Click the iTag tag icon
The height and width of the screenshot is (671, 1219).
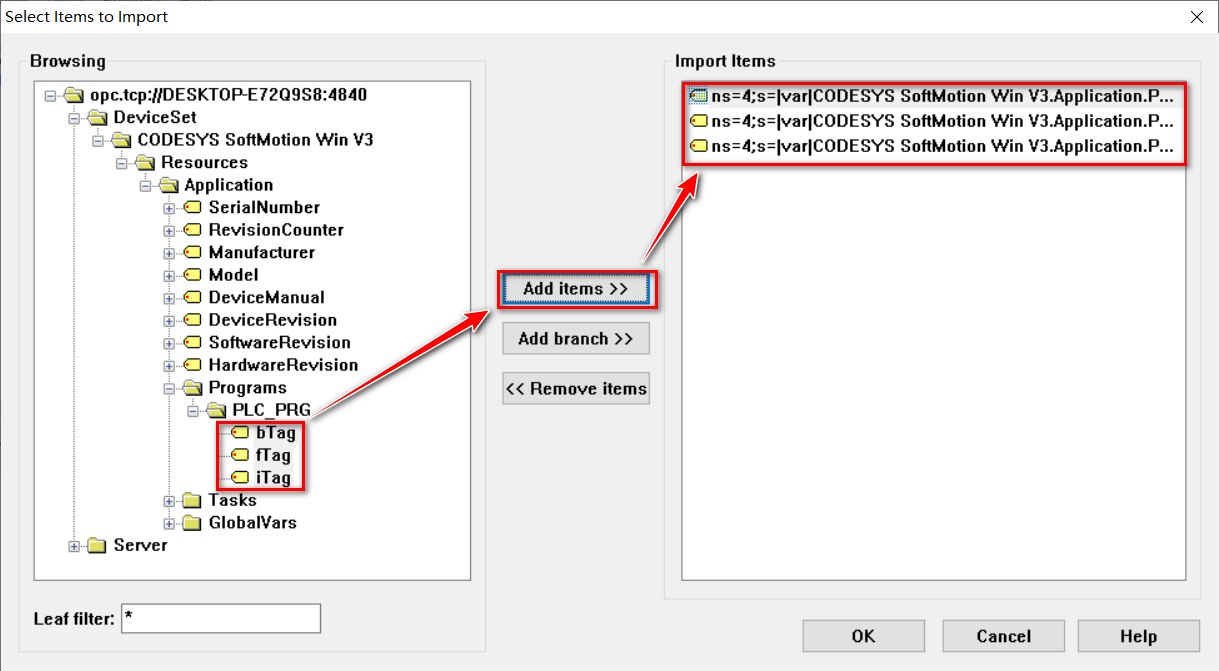click(x=240, y=478)
